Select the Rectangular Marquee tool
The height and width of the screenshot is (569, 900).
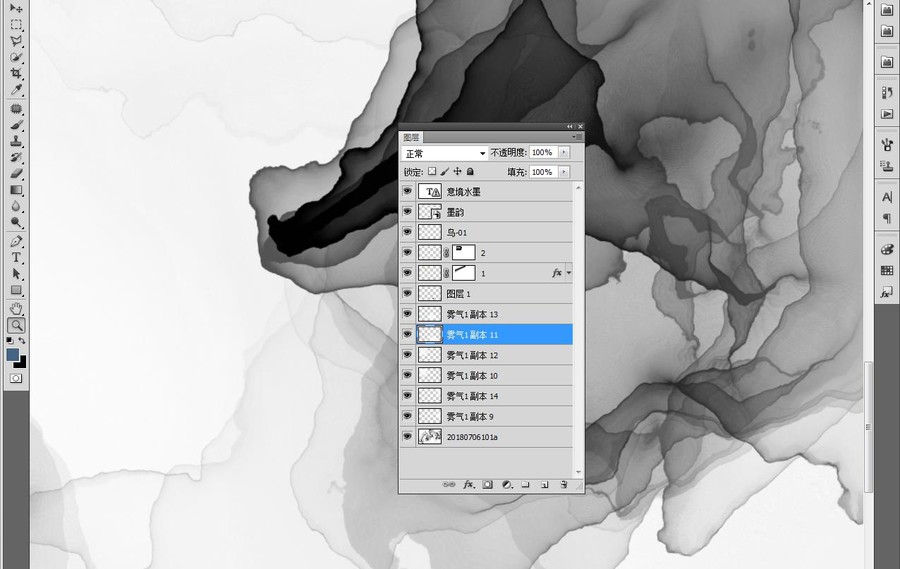(x=16, y=25)
